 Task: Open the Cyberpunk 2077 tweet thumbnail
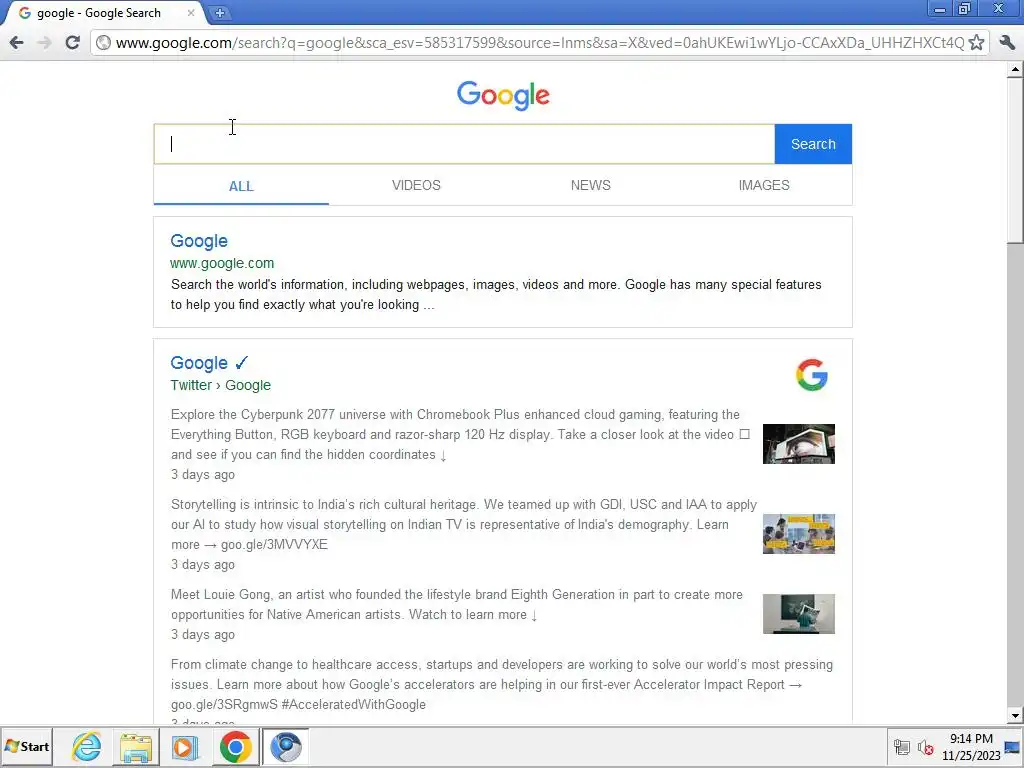799,444
